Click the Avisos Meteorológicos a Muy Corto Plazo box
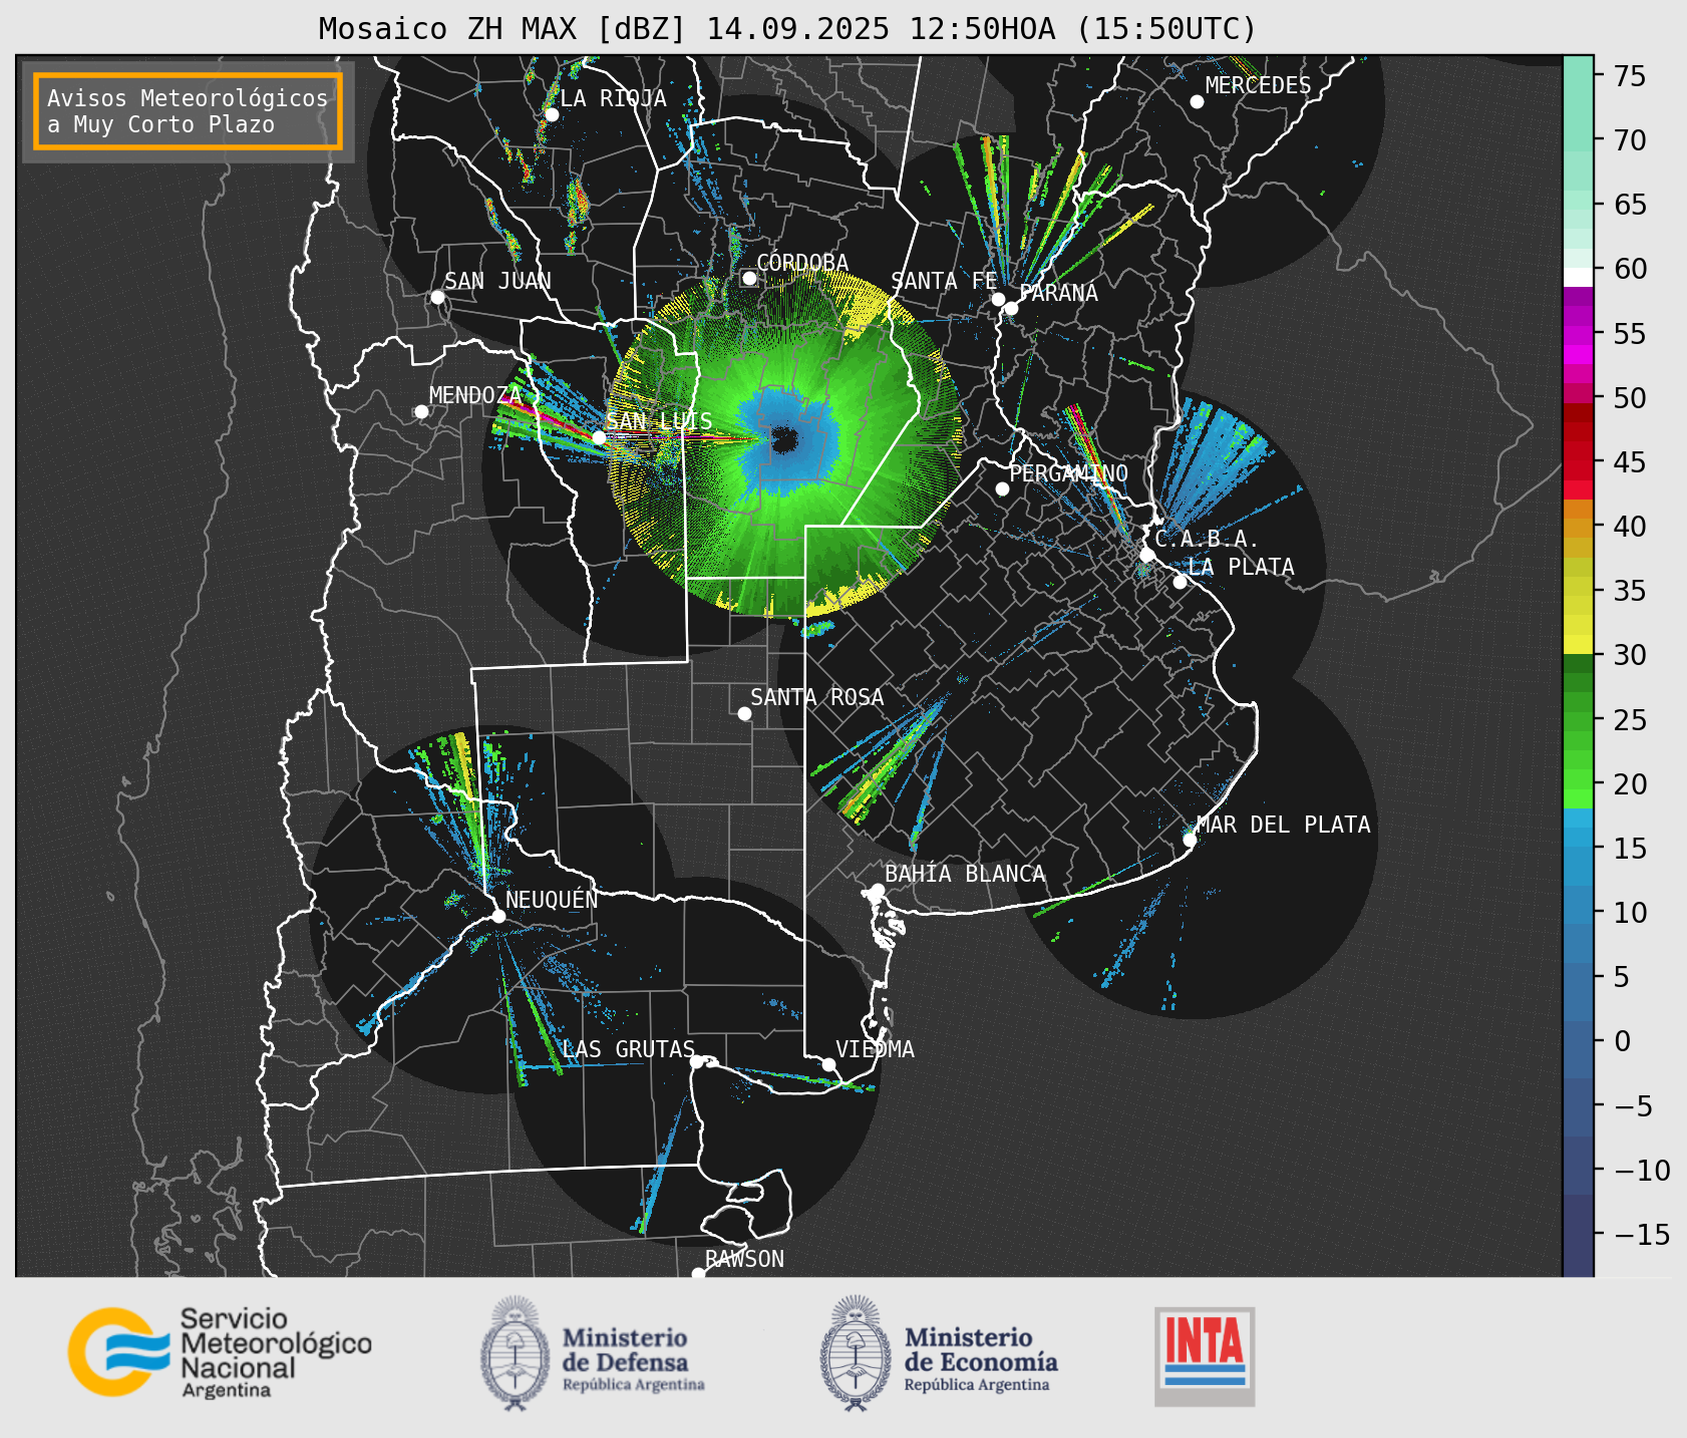This screenshot has height=1438, width=1687. coord(188,111)
